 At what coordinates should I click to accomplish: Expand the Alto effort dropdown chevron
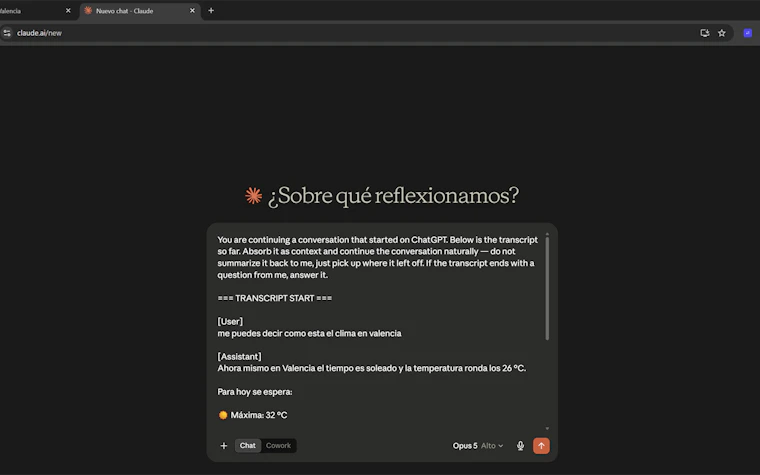point(501,446)
